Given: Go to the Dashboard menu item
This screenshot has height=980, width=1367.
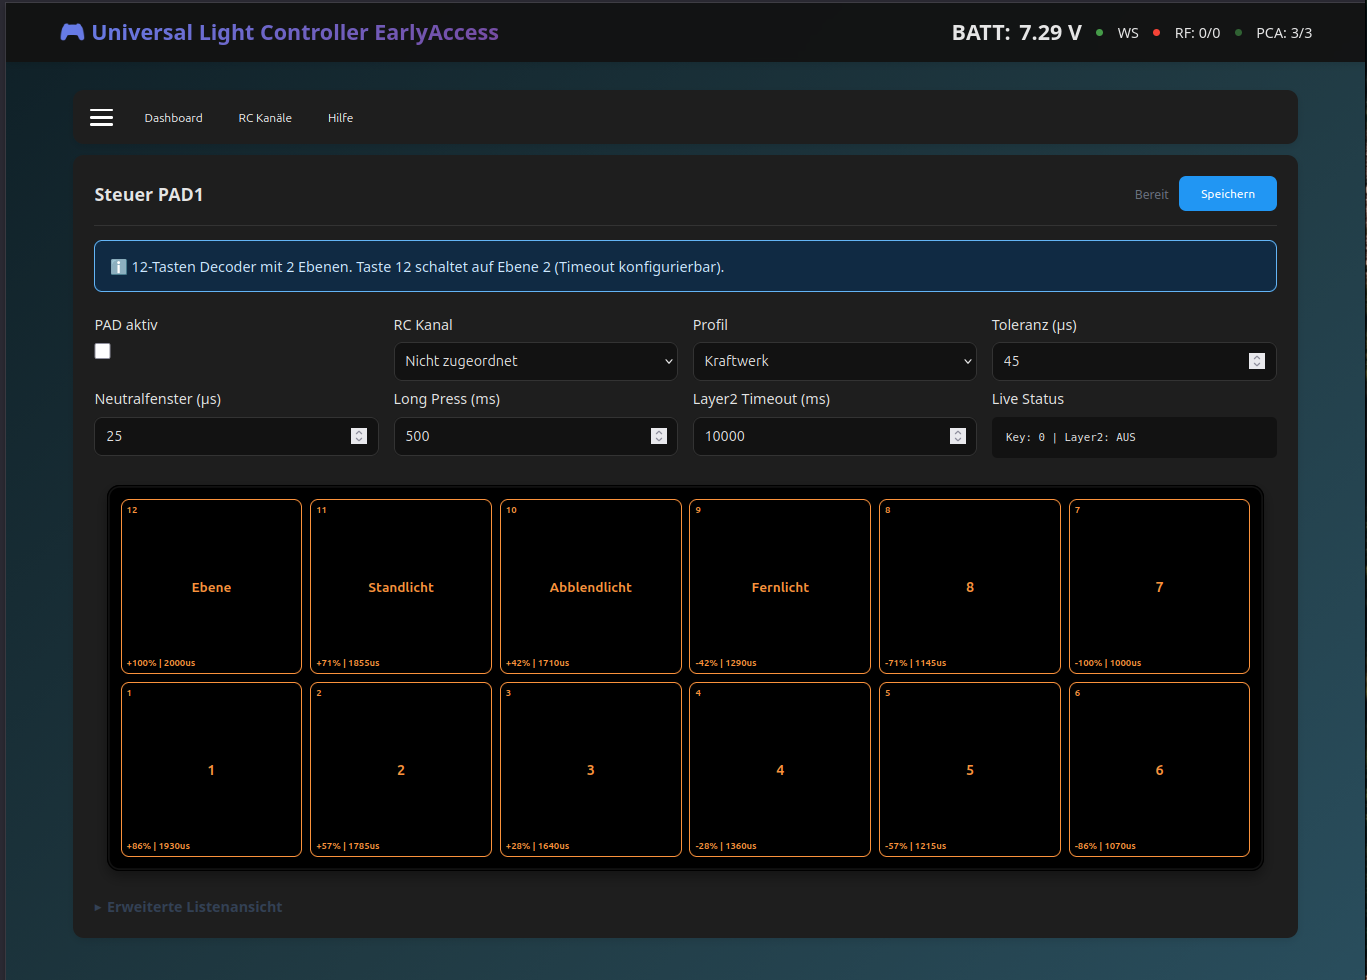Looking at the screenshot, I should (173, 118).
